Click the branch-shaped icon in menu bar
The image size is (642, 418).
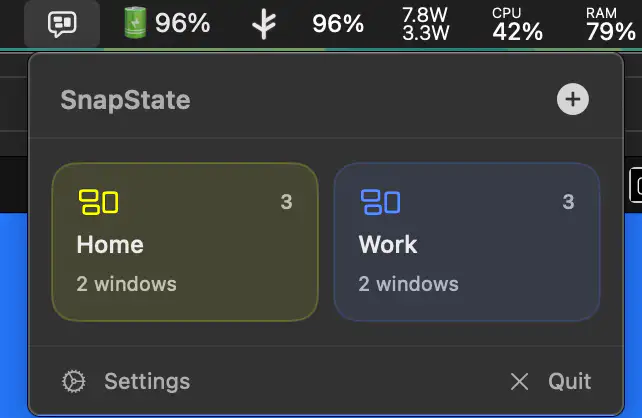(x=264, y=23)
